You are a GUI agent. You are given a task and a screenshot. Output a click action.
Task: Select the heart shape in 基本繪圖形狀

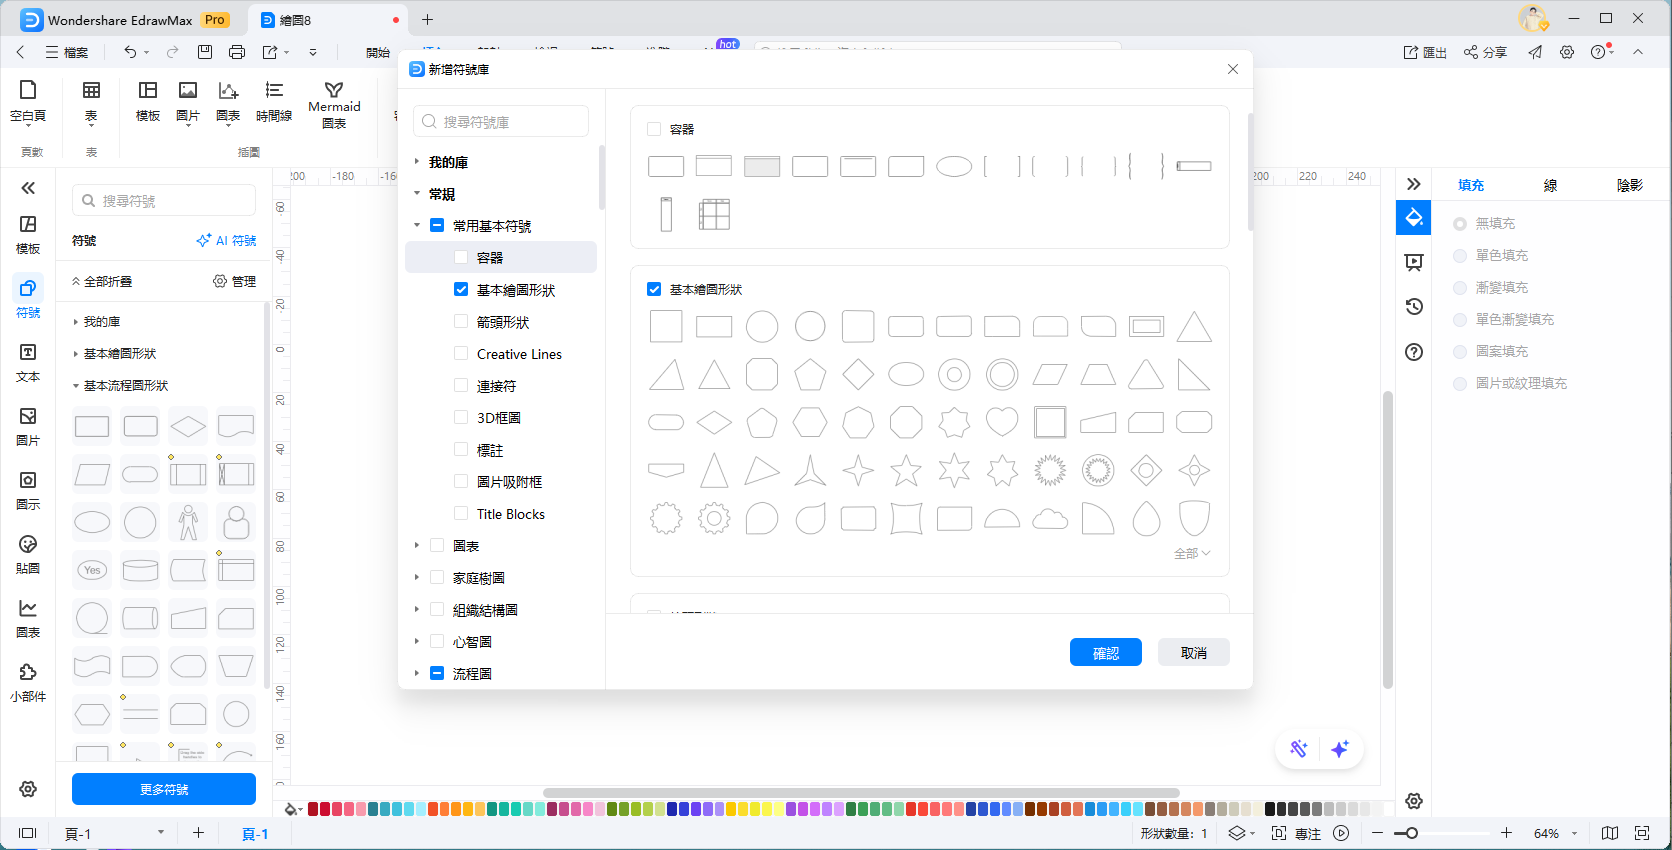tap(1001, 422)
